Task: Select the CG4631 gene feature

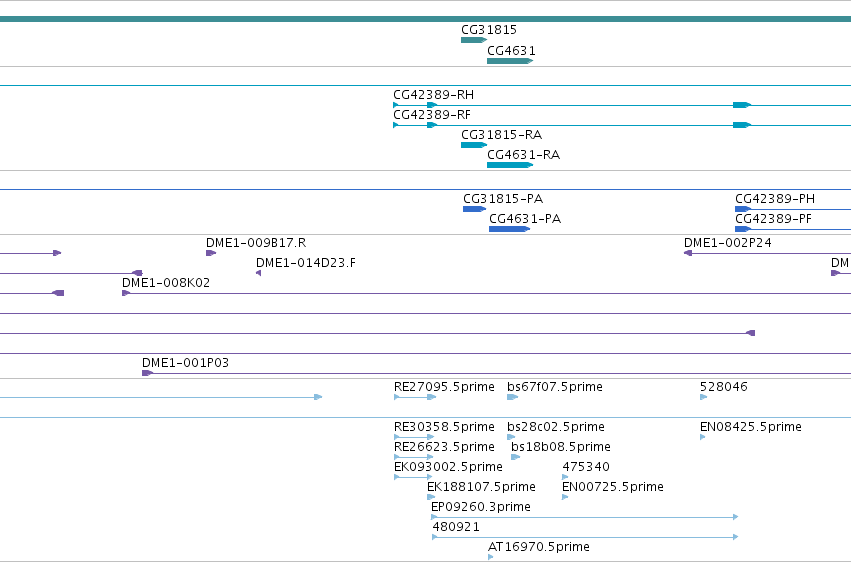Action: click(x=511, y=51)
